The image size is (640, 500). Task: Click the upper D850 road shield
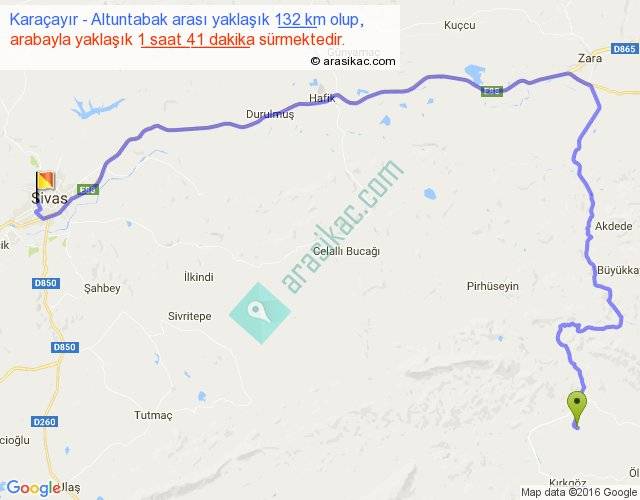46,283
